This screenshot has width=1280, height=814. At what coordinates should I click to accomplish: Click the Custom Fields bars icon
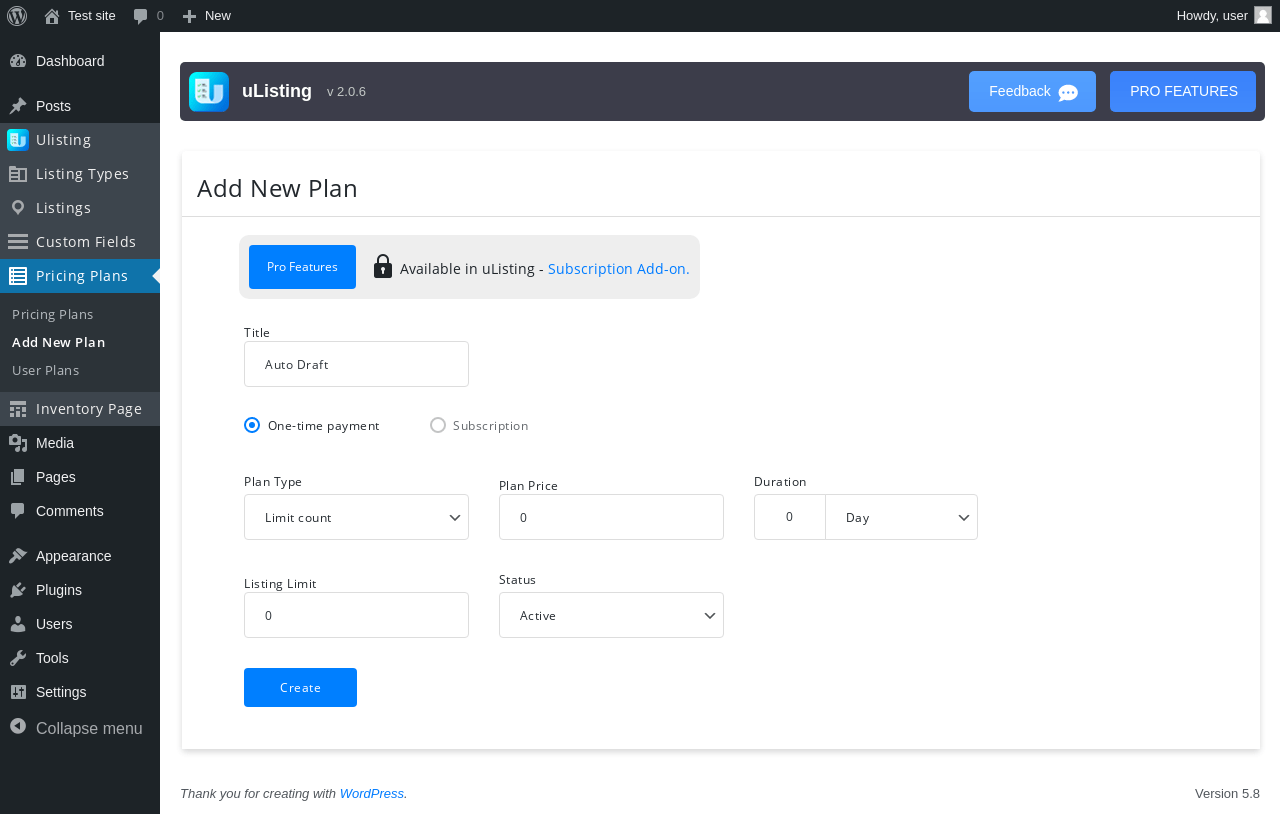click(x=18, y=242)
